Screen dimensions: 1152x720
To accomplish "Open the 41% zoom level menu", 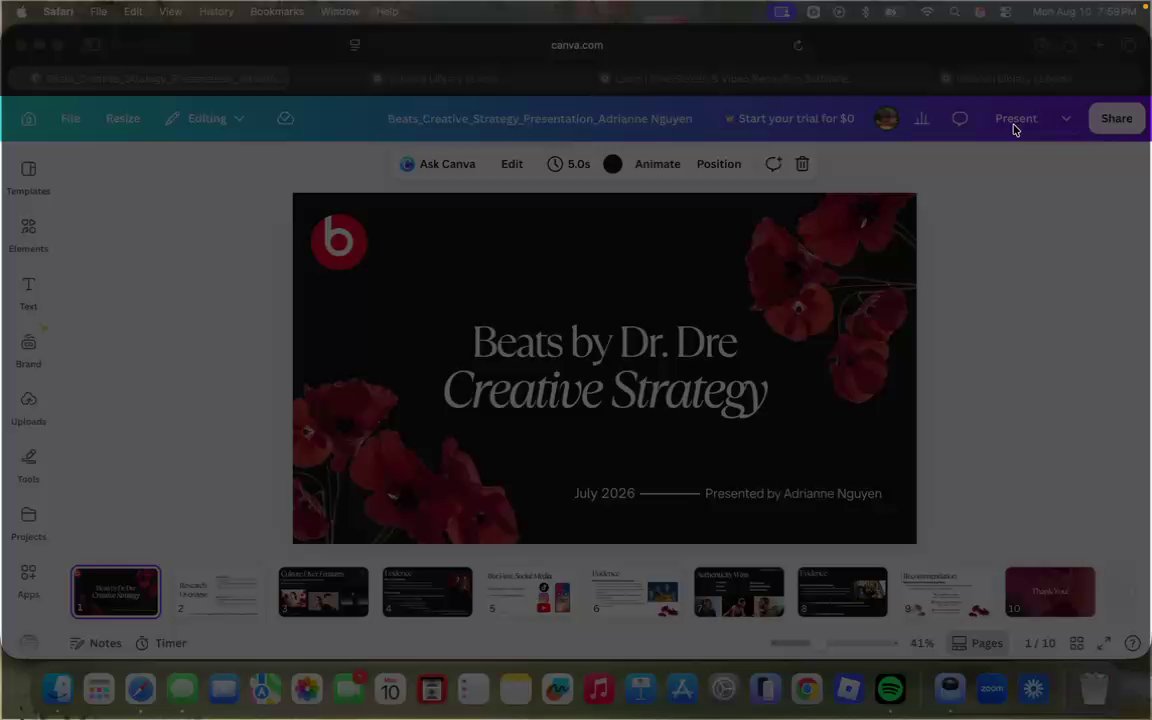I will [x=922, y=643].
